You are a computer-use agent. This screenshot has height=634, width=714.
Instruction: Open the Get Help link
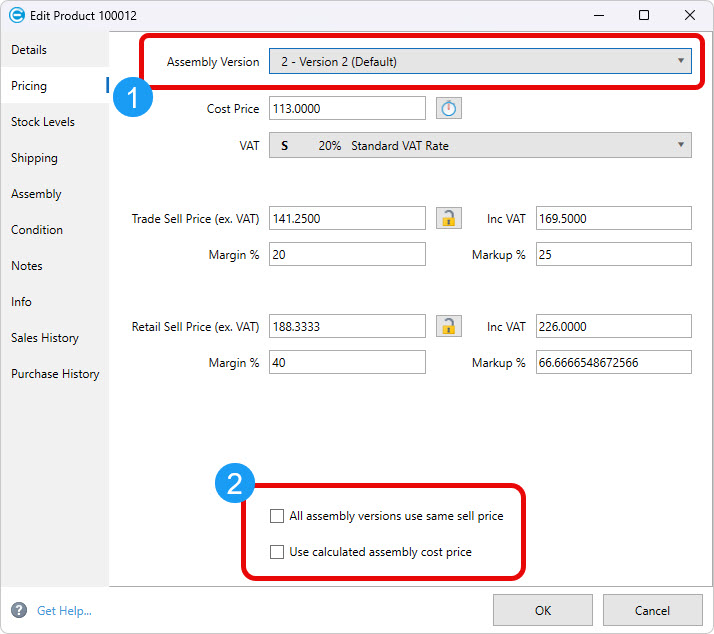pyautogui.click(x=64, y=610)
